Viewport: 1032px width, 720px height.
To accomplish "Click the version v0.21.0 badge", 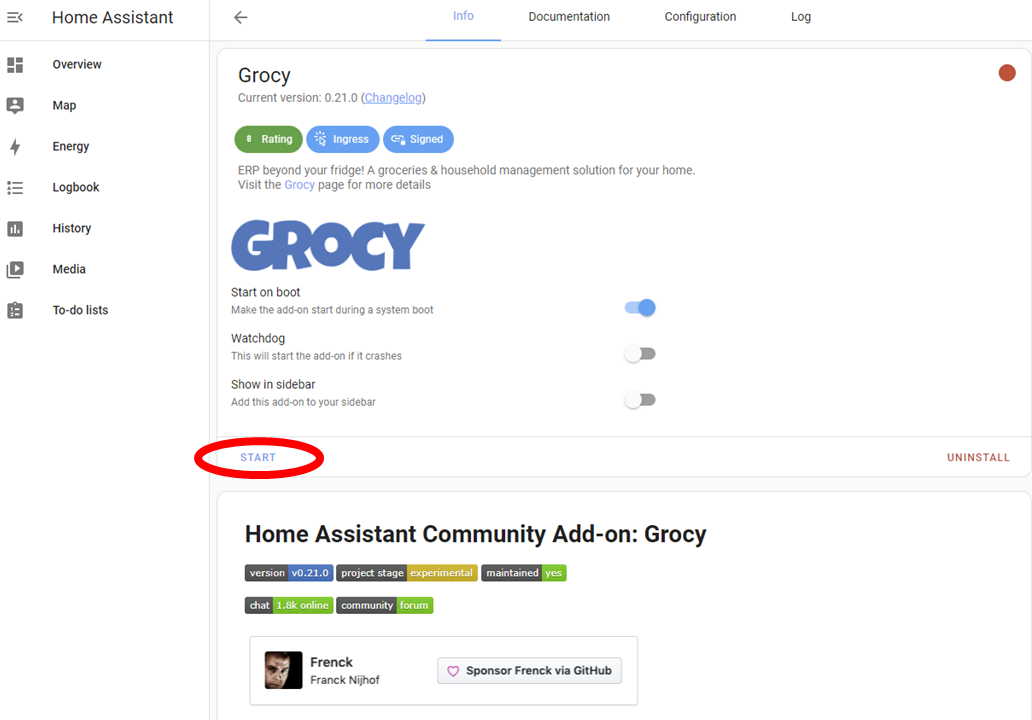I will click(289, 573).
